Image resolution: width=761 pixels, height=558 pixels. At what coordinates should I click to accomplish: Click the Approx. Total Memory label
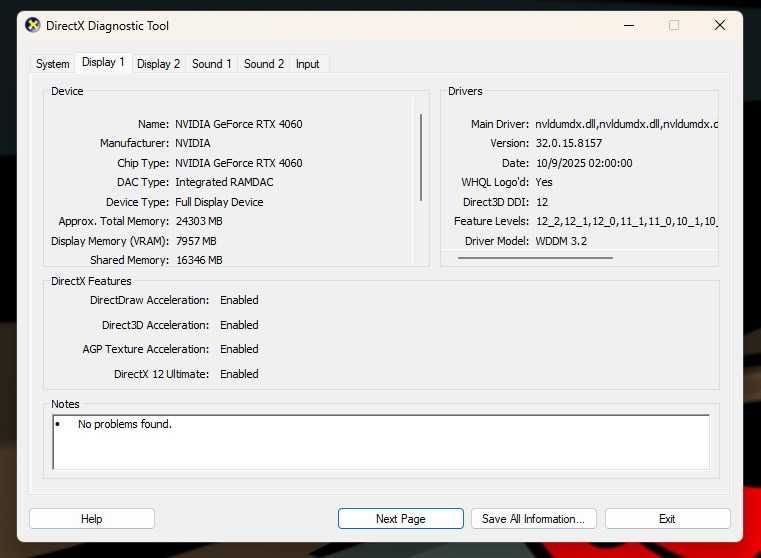114,221
